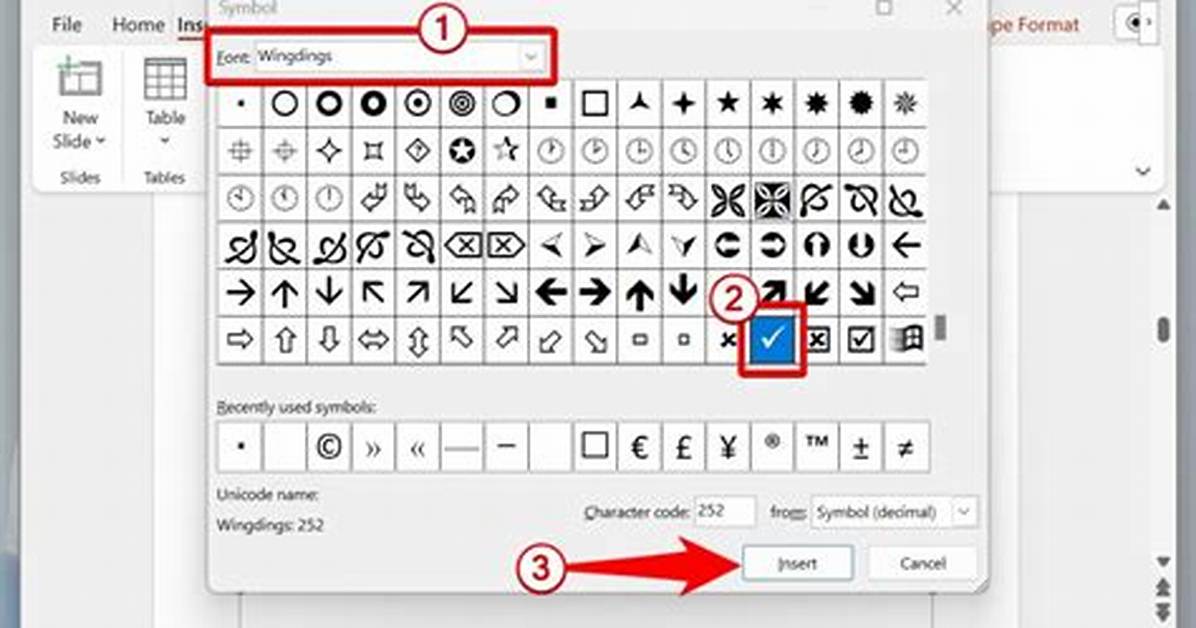Choose the four-pointed black star symbol
Viewport: 1196px width, 628px height.
click(x=683, y=103)
